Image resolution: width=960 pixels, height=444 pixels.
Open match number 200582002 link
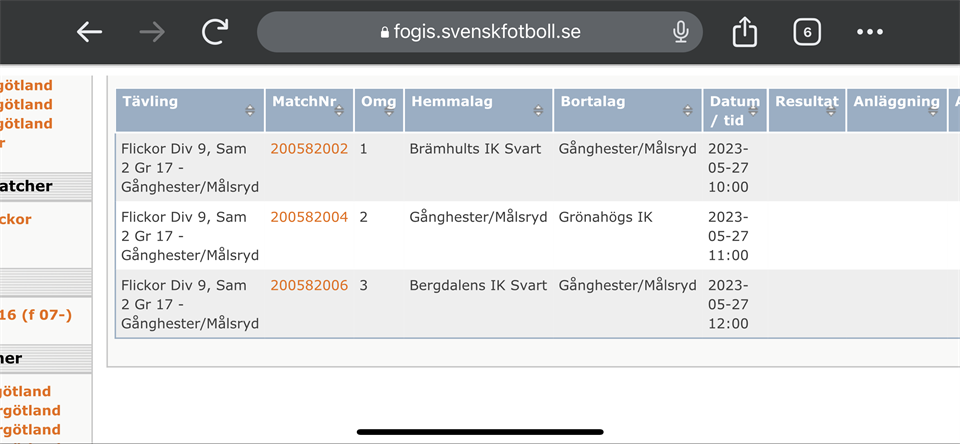coord(309,149)
